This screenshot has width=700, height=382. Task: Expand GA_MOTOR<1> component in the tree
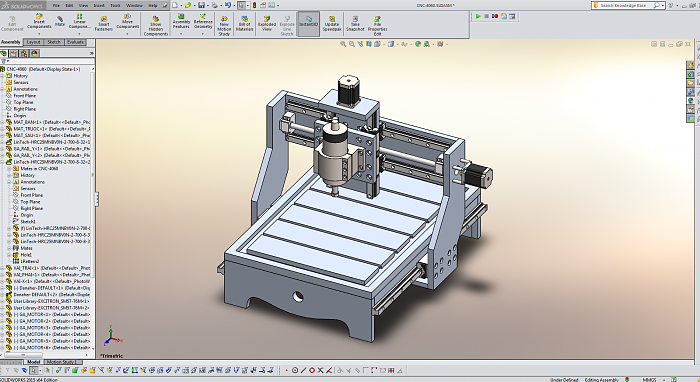point(2,314)
